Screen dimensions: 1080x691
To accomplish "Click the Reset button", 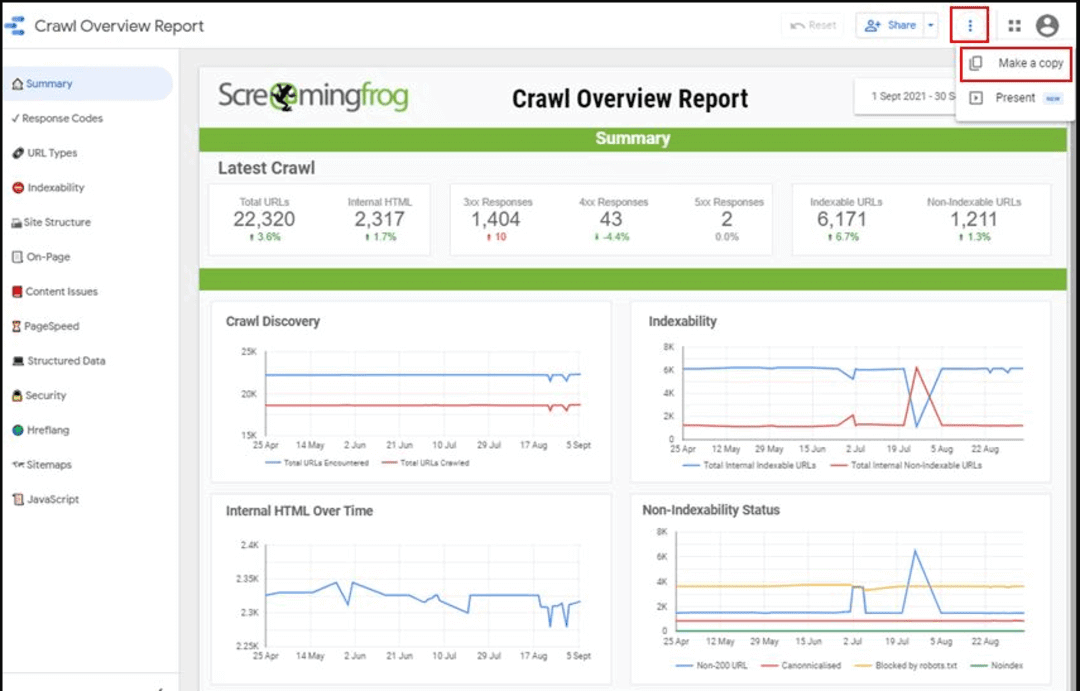I will click(813, 24).
